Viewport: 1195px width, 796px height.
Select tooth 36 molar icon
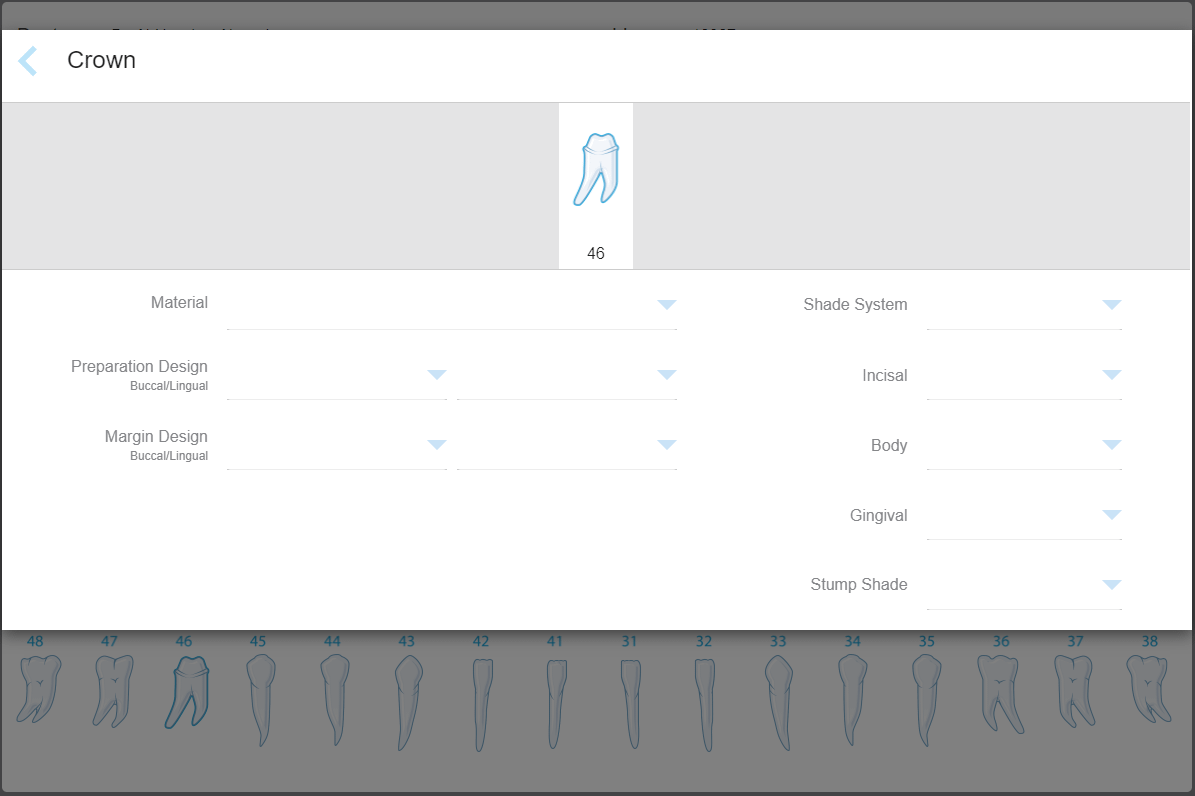click(x=1001, y=690)
